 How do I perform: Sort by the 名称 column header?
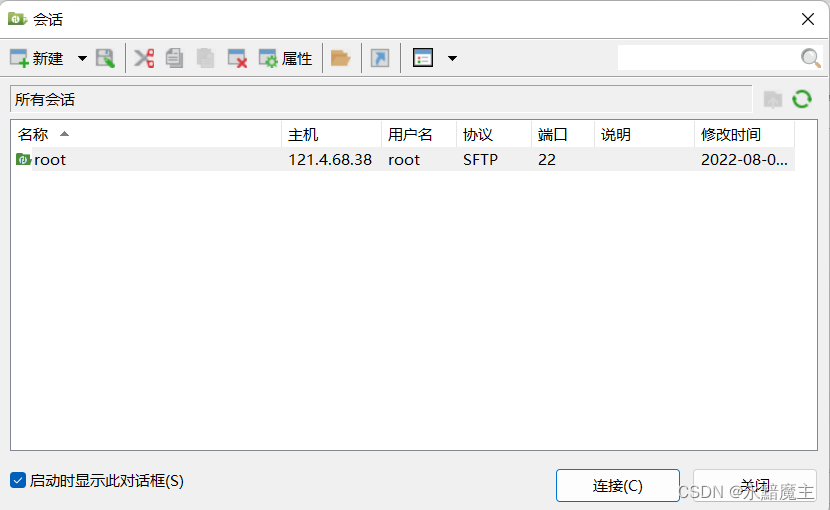146,135
